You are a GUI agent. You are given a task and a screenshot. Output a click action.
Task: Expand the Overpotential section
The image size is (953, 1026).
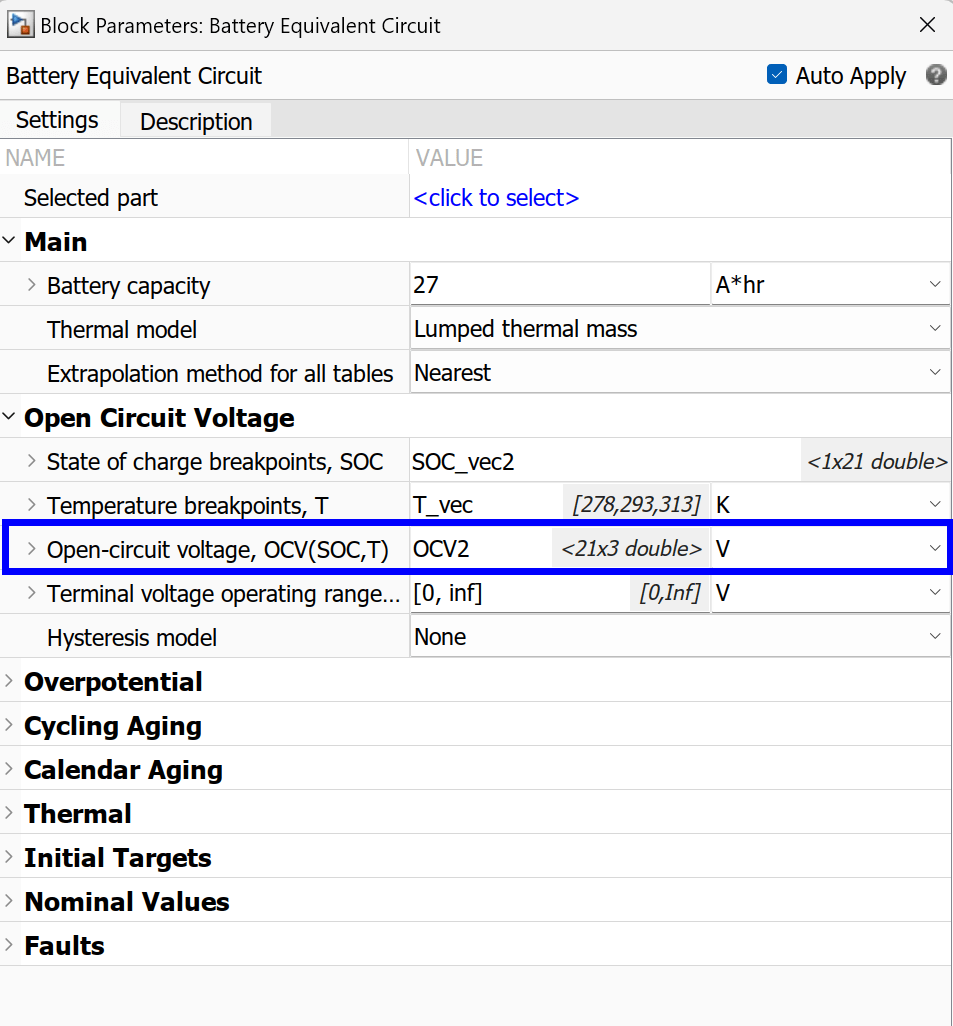point(10,681)
